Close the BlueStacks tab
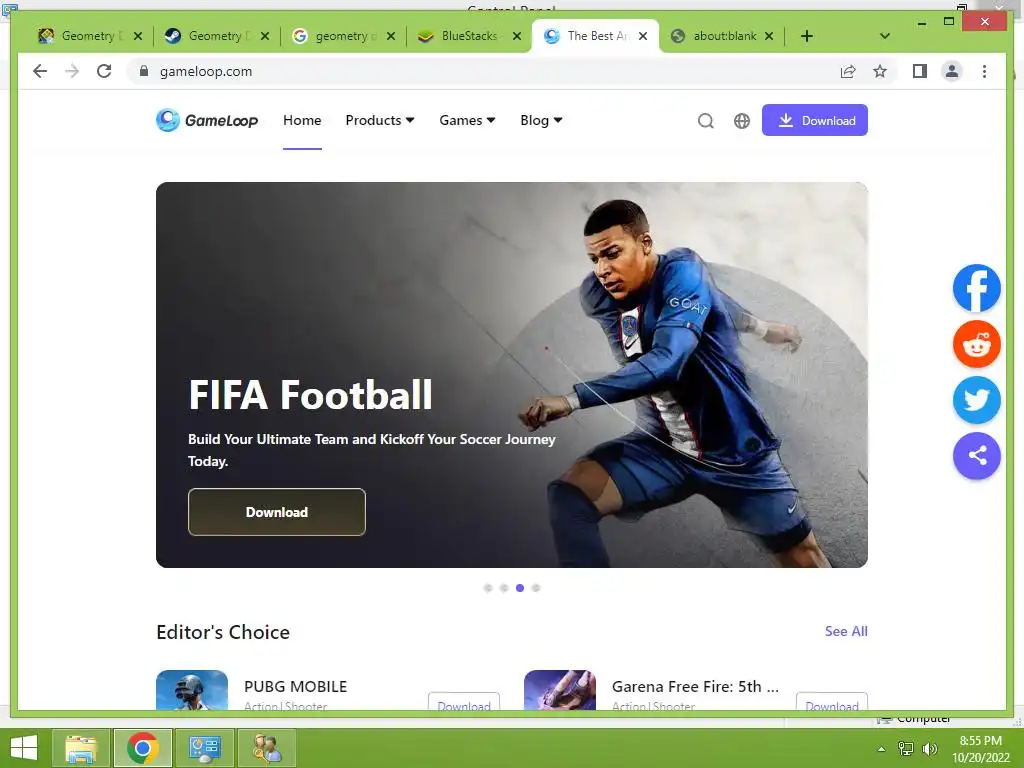 517,36
